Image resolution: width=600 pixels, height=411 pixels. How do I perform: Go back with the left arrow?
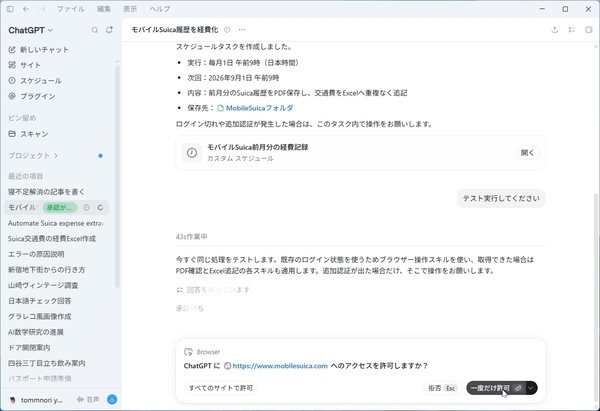[x=26, y=9]
